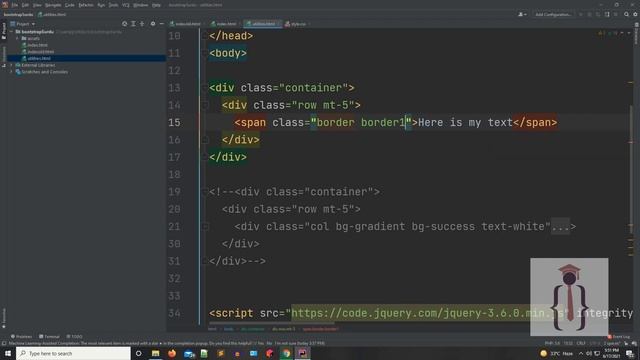Open the Terminal tool window
640x360 pixels.
49,337
